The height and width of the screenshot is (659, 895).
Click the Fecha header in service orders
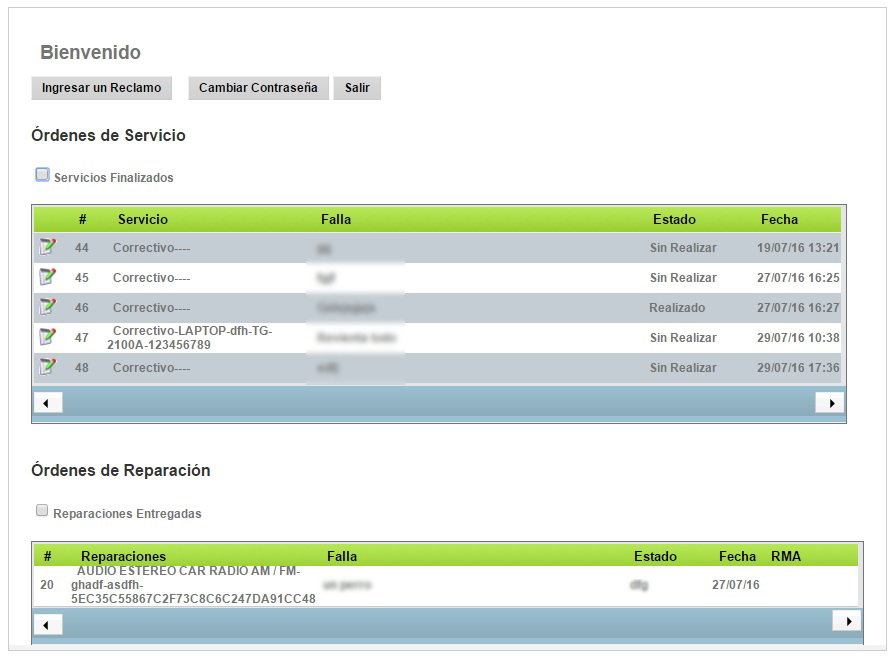click(779, 219)
